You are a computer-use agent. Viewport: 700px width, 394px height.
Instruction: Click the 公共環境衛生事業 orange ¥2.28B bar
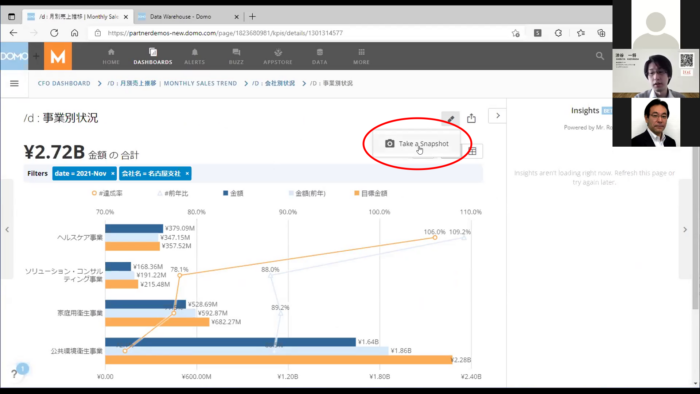click(x=279, y=360)
